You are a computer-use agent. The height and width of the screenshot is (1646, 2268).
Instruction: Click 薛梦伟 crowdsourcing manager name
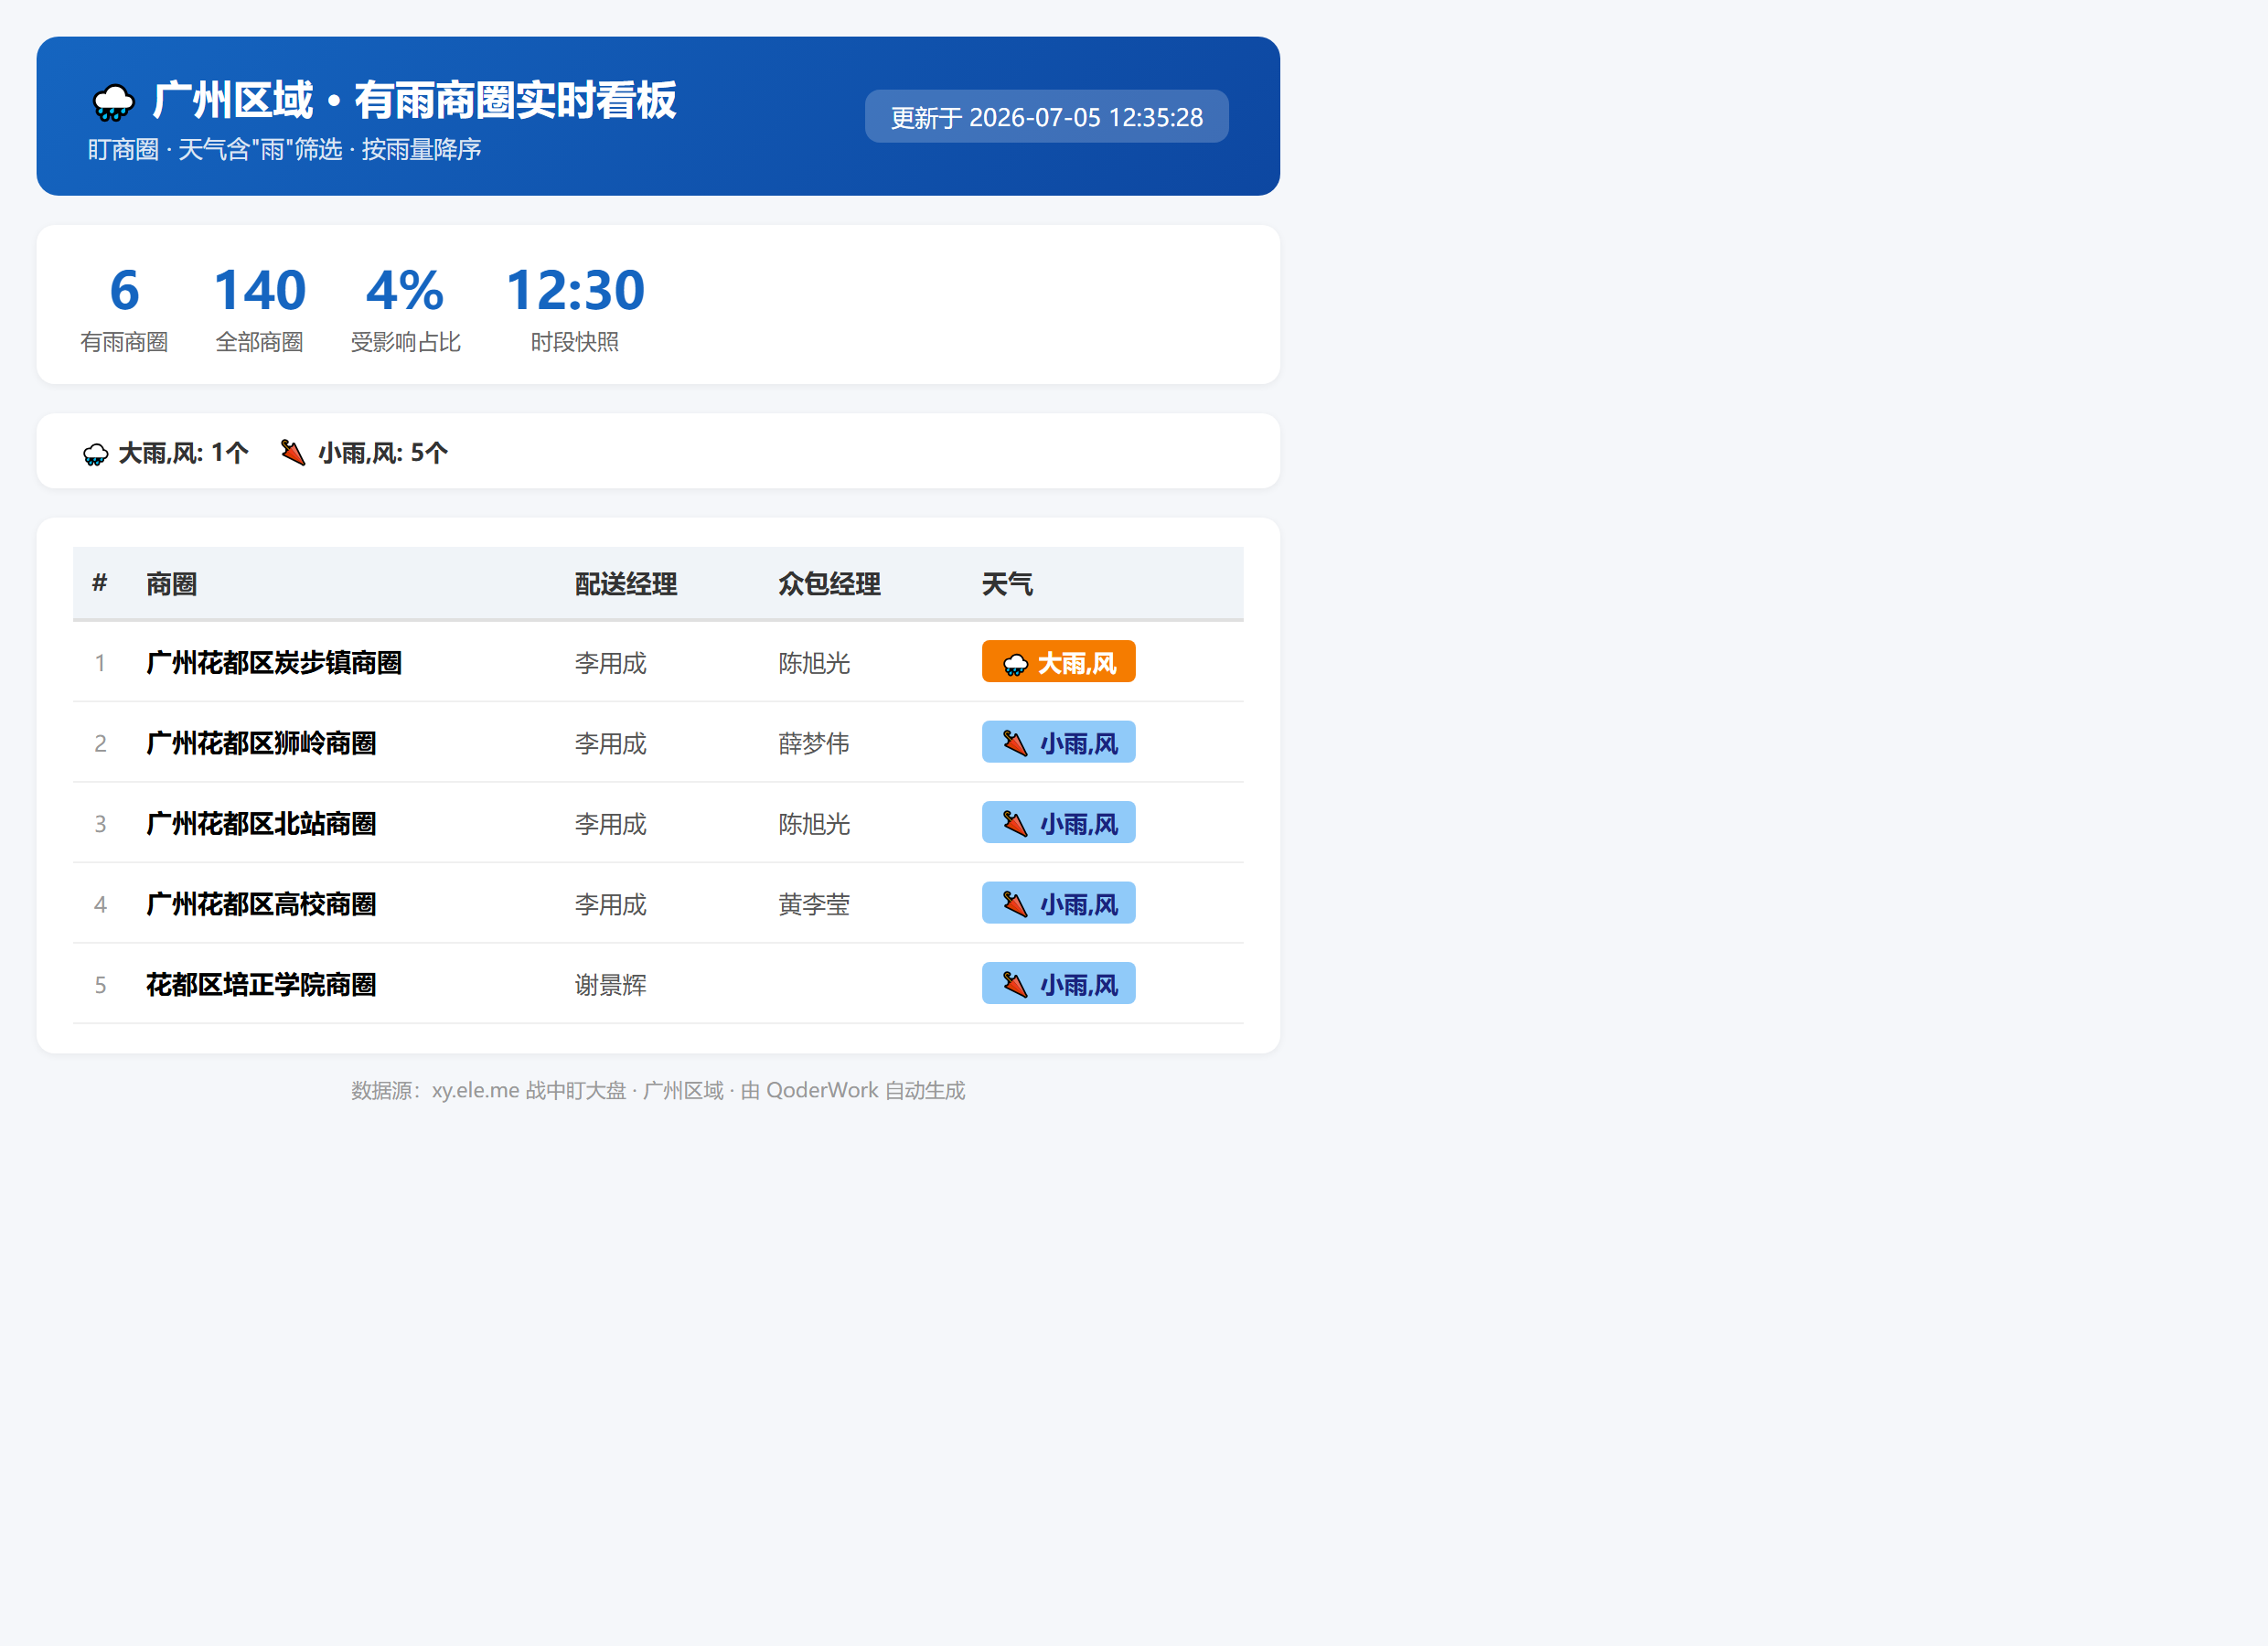click(814, 743)
